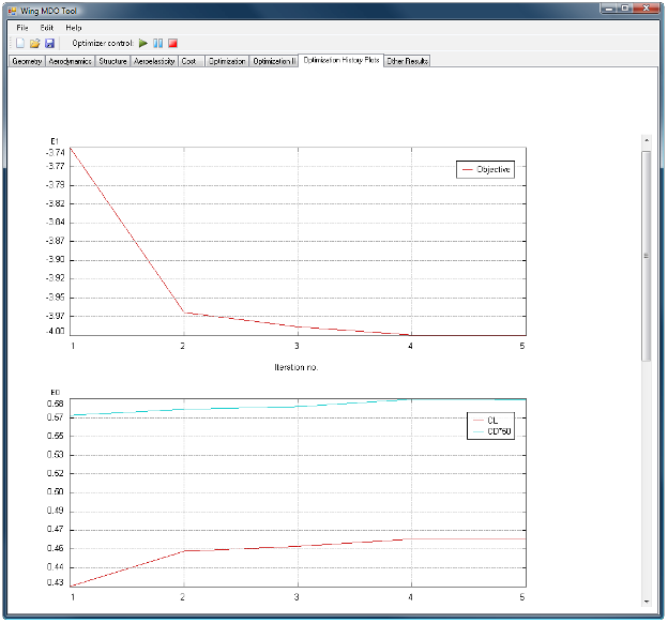Click the 'Iteration no.' axis label

tap(296, 367)
